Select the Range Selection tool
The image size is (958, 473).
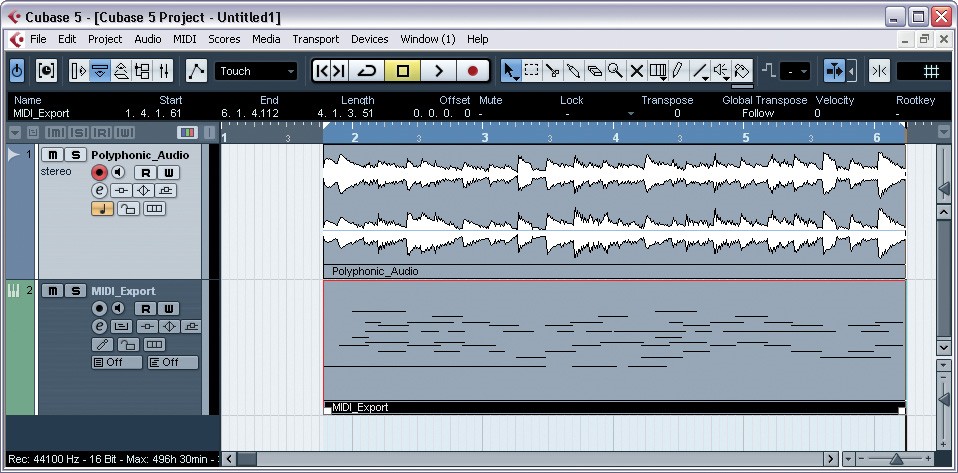pos(532,71)
